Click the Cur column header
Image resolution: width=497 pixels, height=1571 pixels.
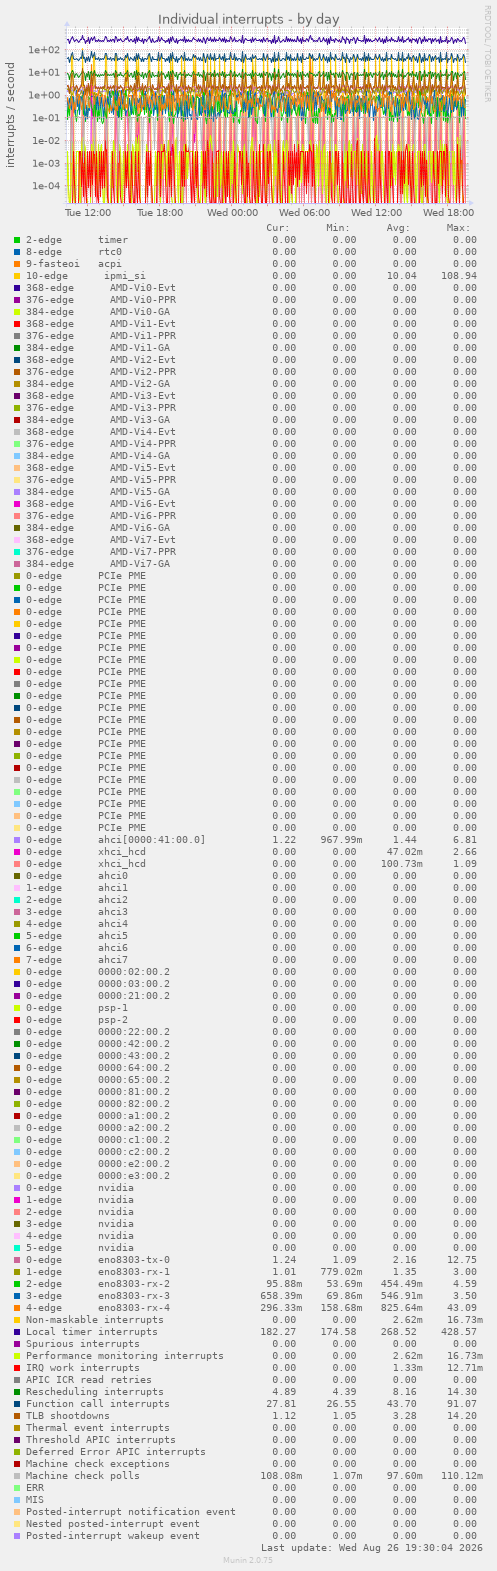(x=278, y=228)
